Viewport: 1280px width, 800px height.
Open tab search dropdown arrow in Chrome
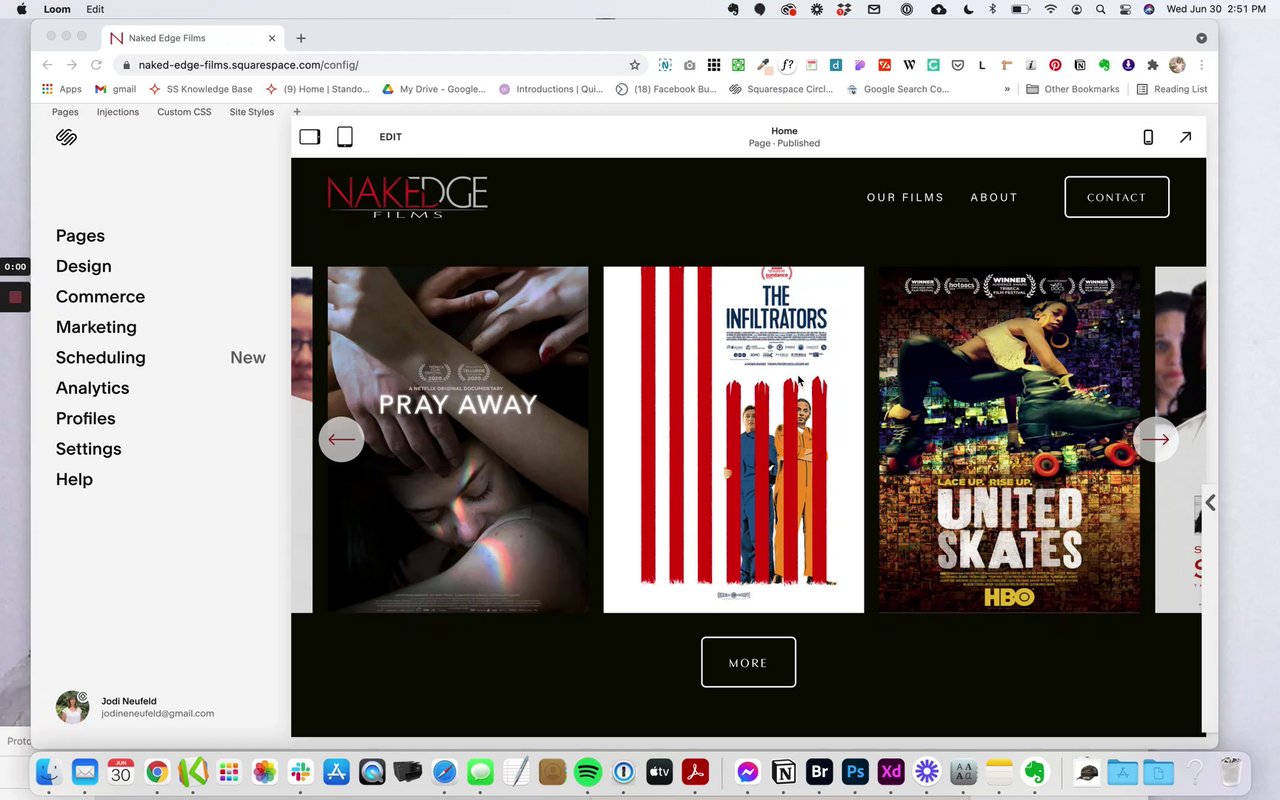1201,38
